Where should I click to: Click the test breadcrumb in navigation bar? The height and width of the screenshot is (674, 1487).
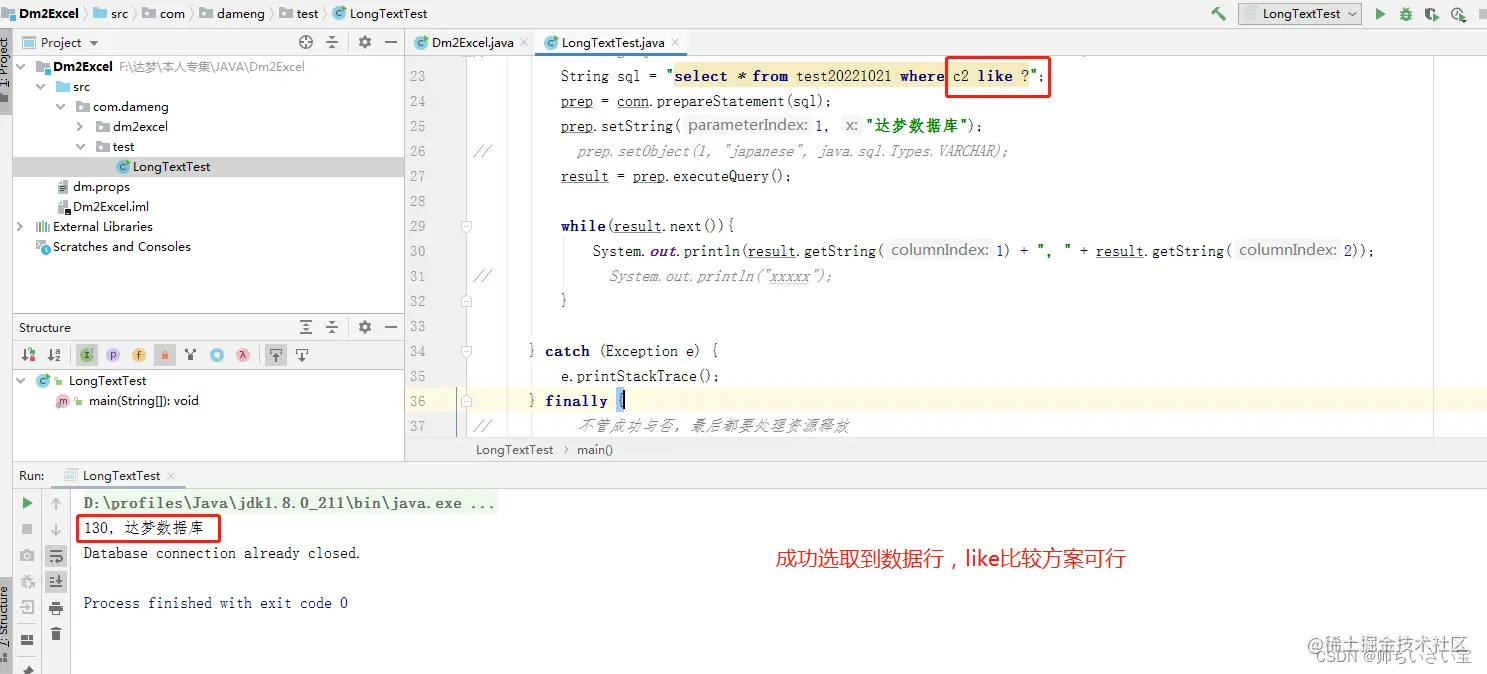(x=299, y=14)
